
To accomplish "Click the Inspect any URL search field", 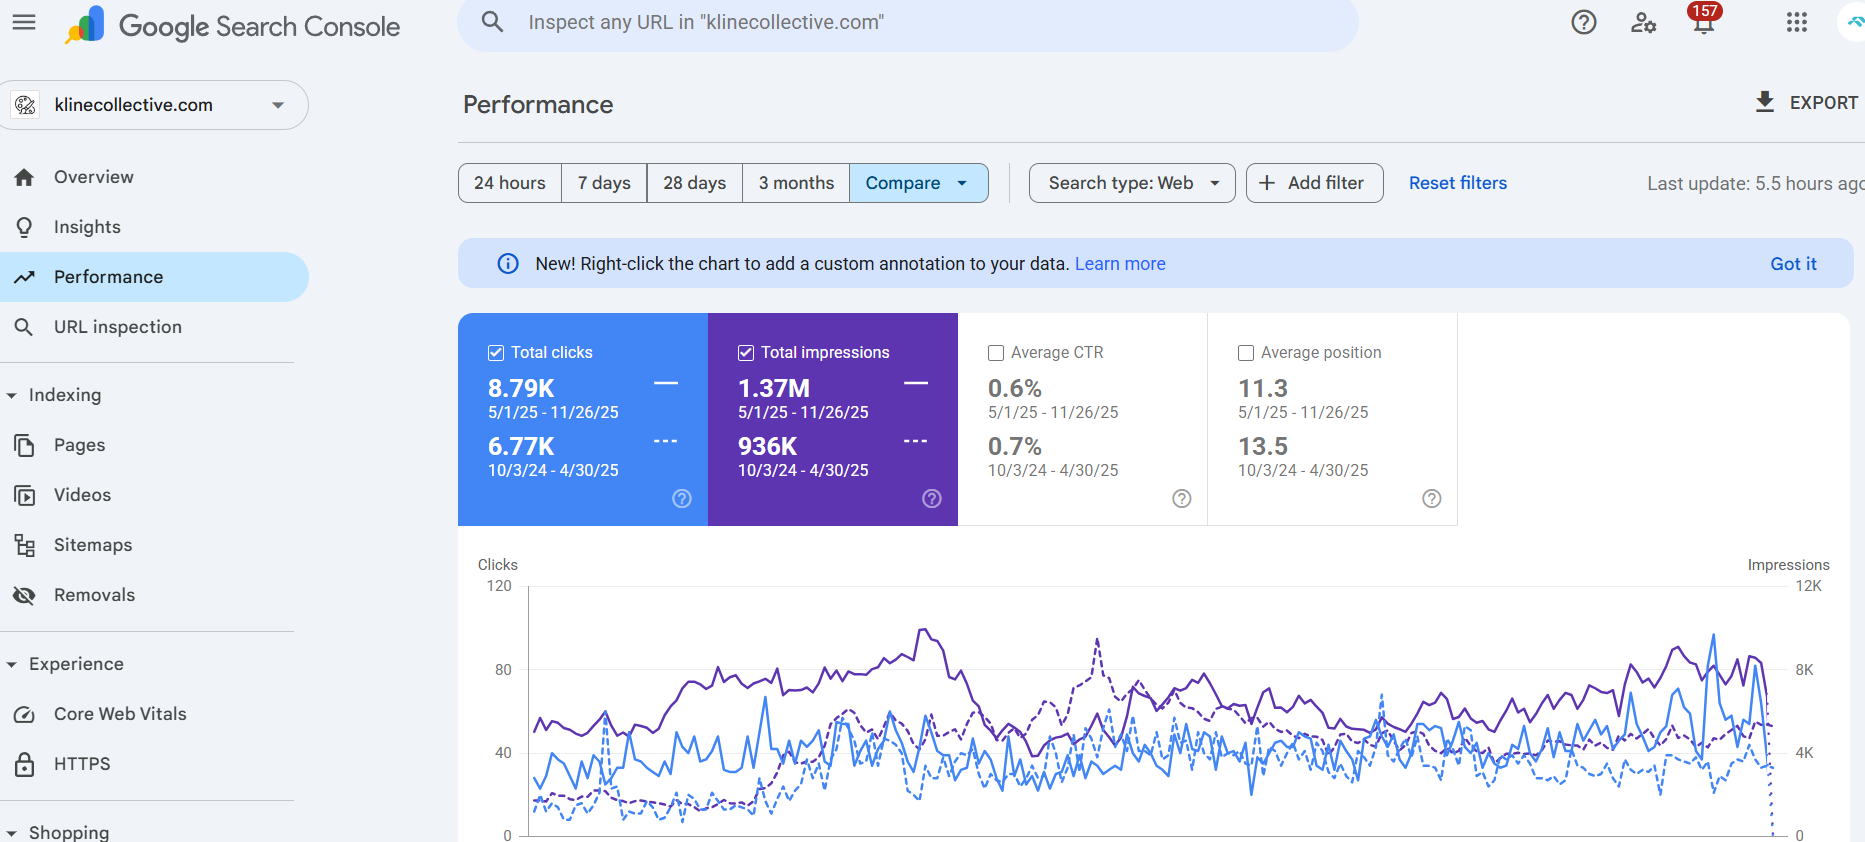I will click(900, 22).
